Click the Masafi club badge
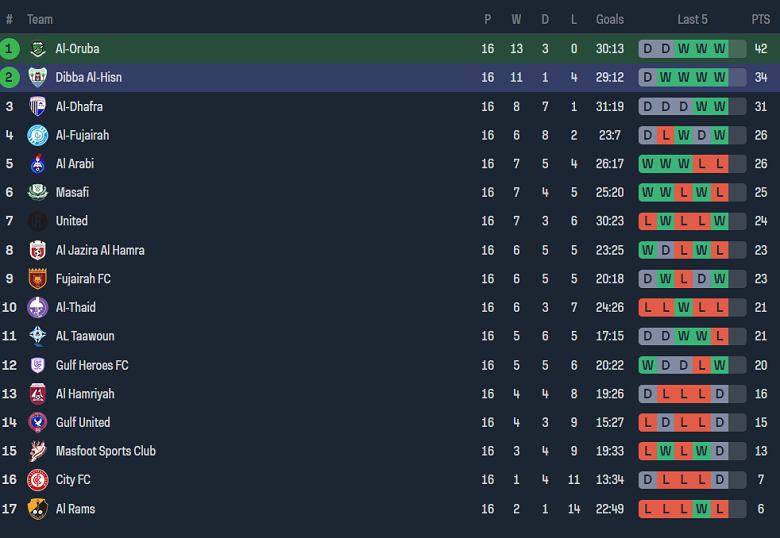Viewport: 780px width, 538px height. click(38, 192)
